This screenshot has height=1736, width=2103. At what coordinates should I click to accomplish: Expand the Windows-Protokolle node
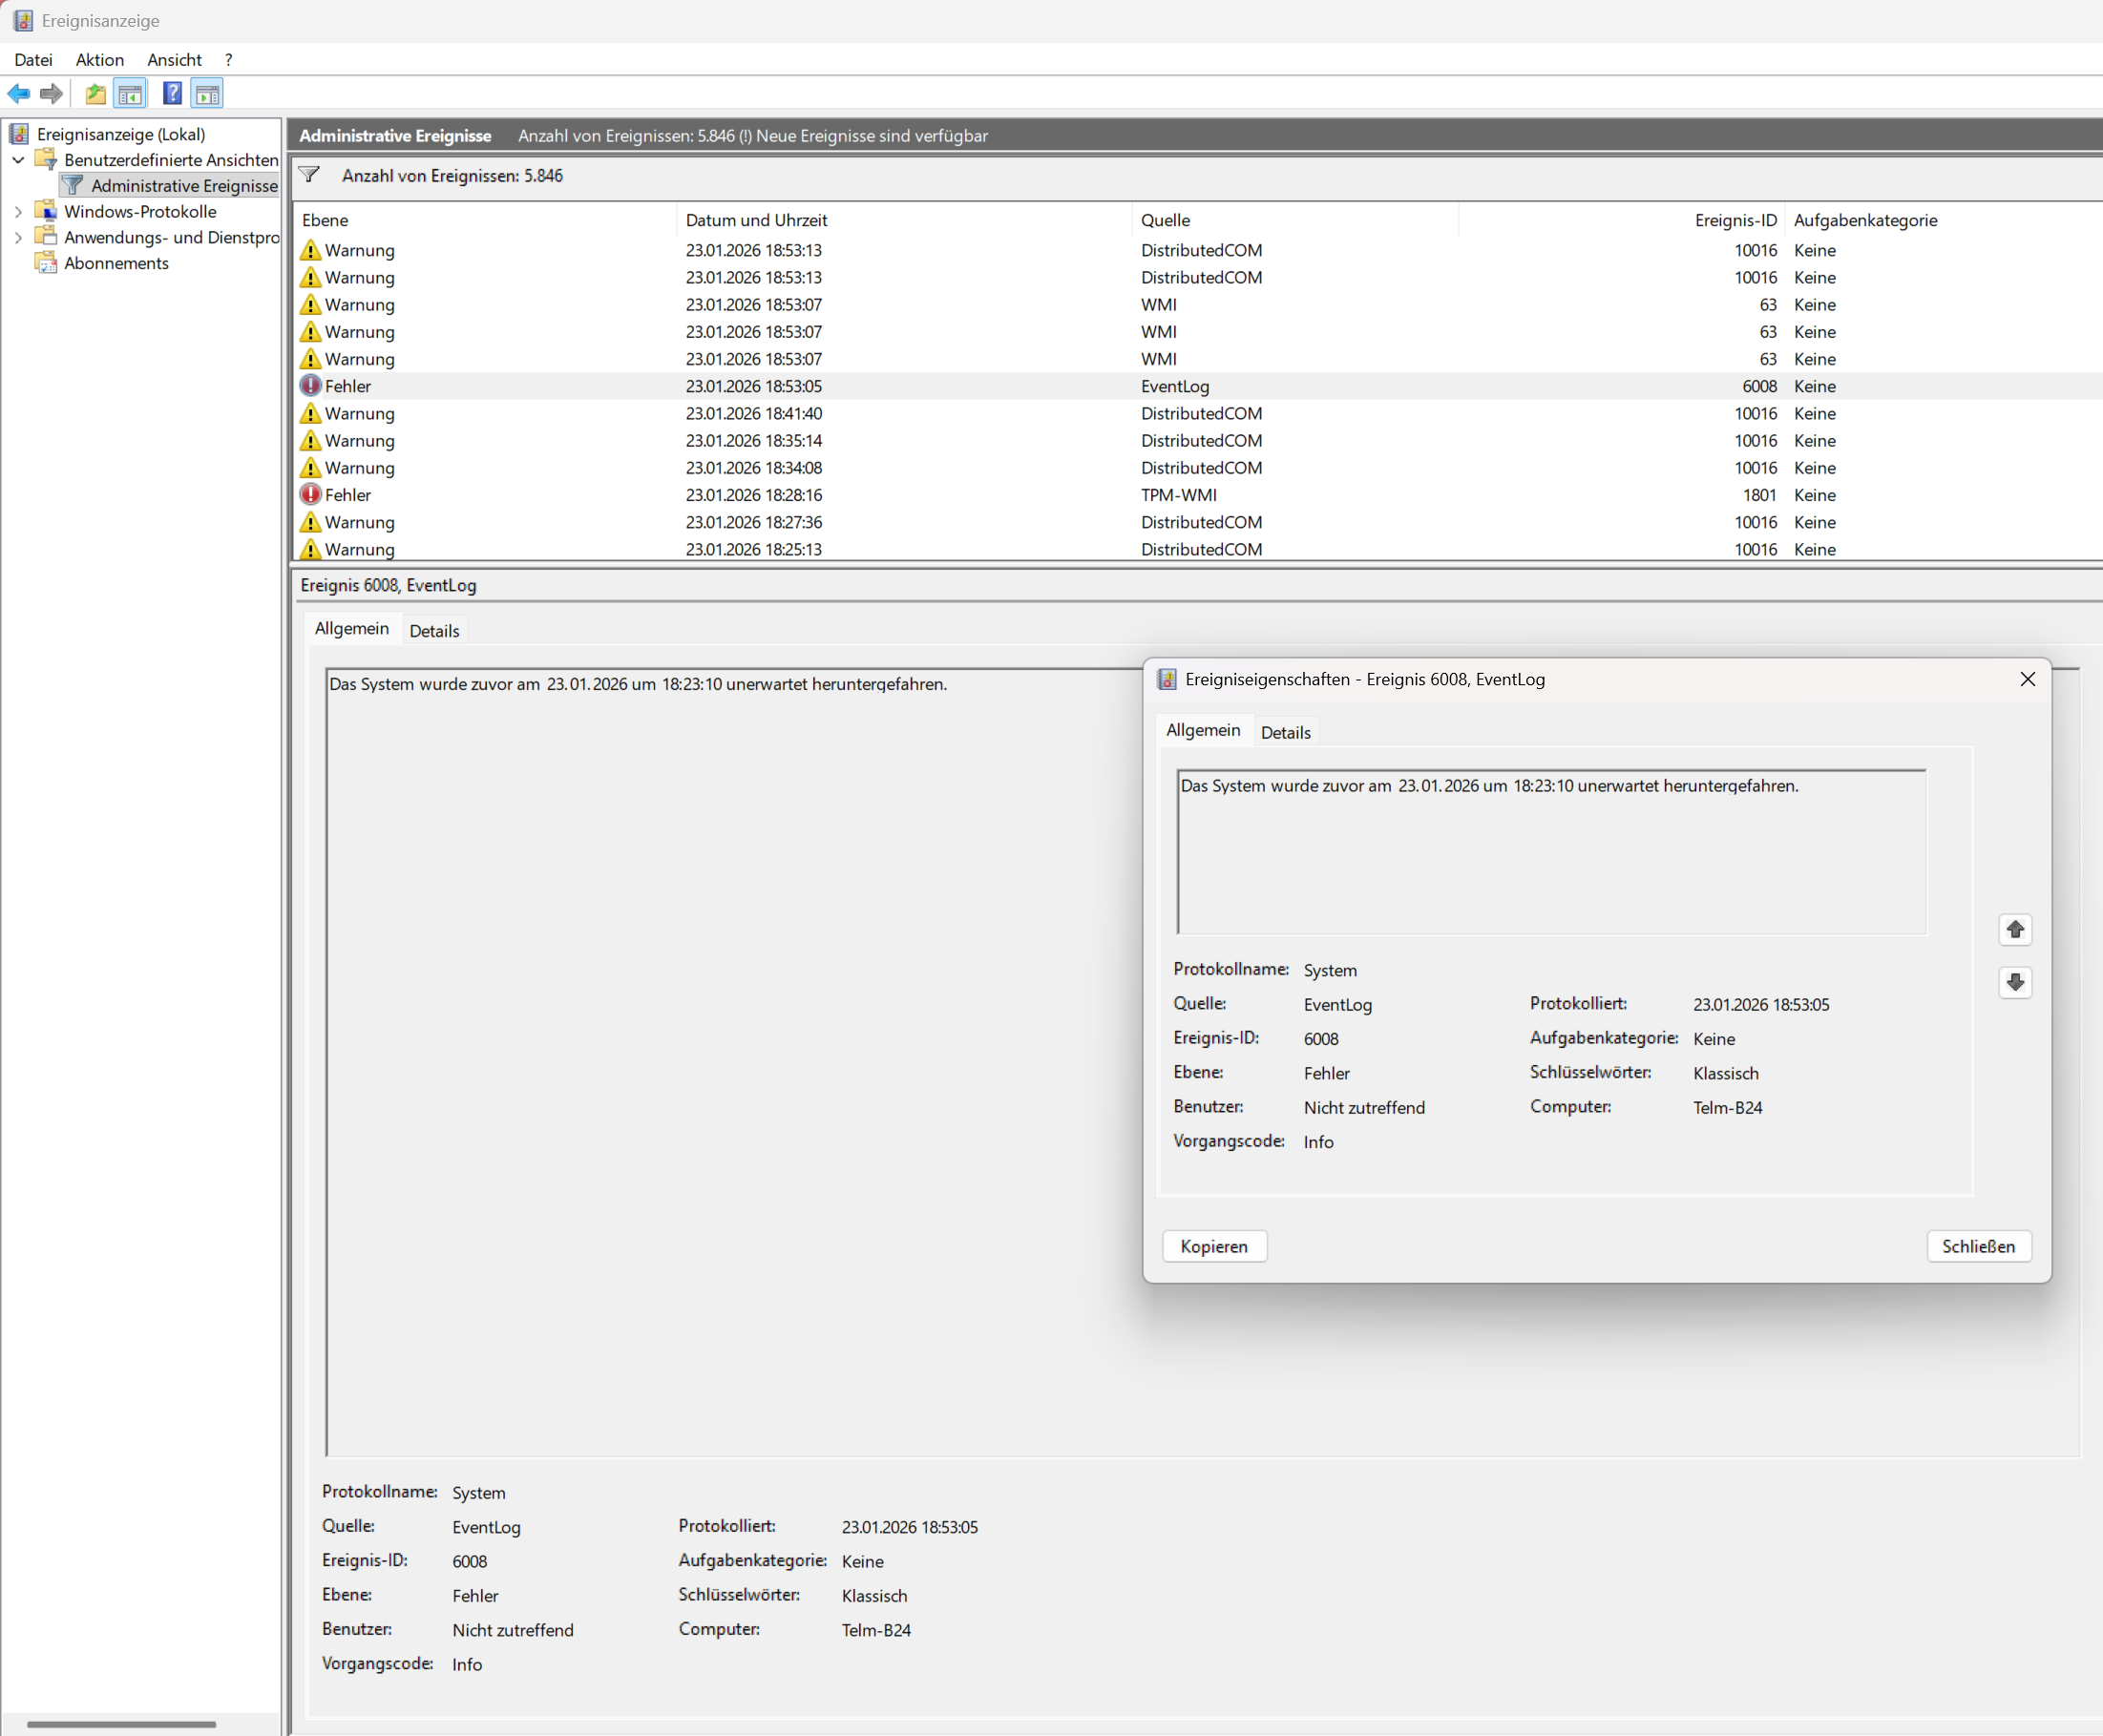18,212
